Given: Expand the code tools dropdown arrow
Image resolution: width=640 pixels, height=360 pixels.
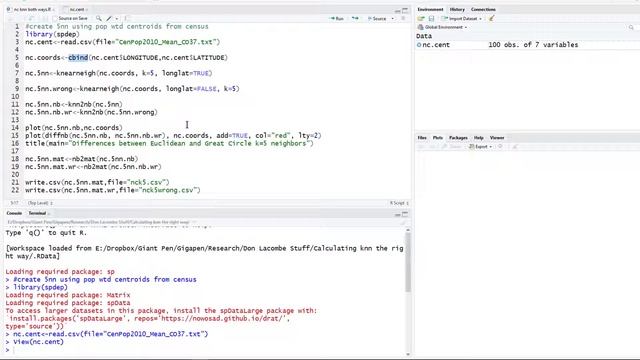Looking at the screenshot, I should (117, 18).
